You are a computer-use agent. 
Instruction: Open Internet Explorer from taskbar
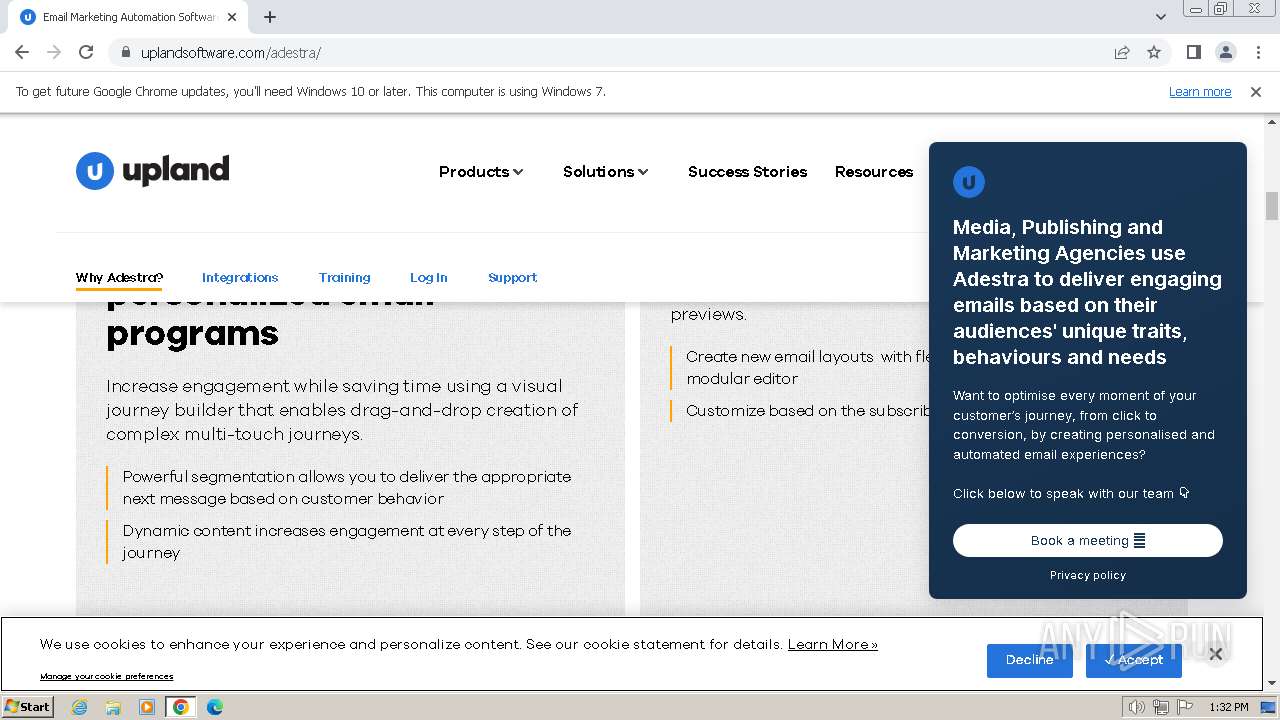[x=79, y=707]
